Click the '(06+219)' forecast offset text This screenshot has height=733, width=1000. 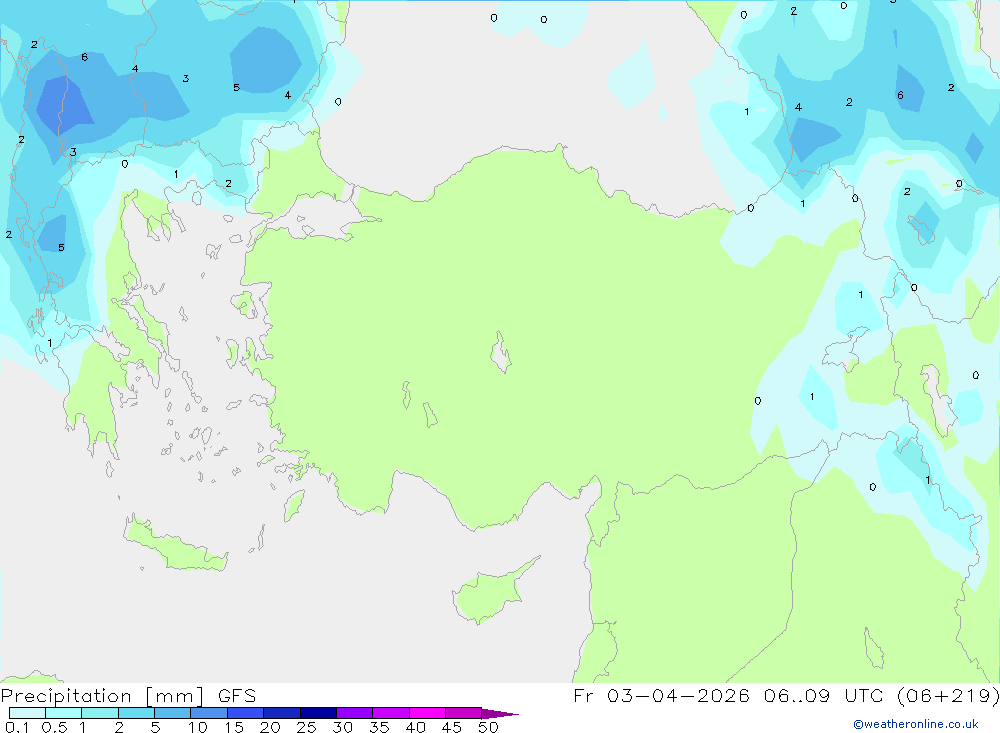[x=948, y=696]
